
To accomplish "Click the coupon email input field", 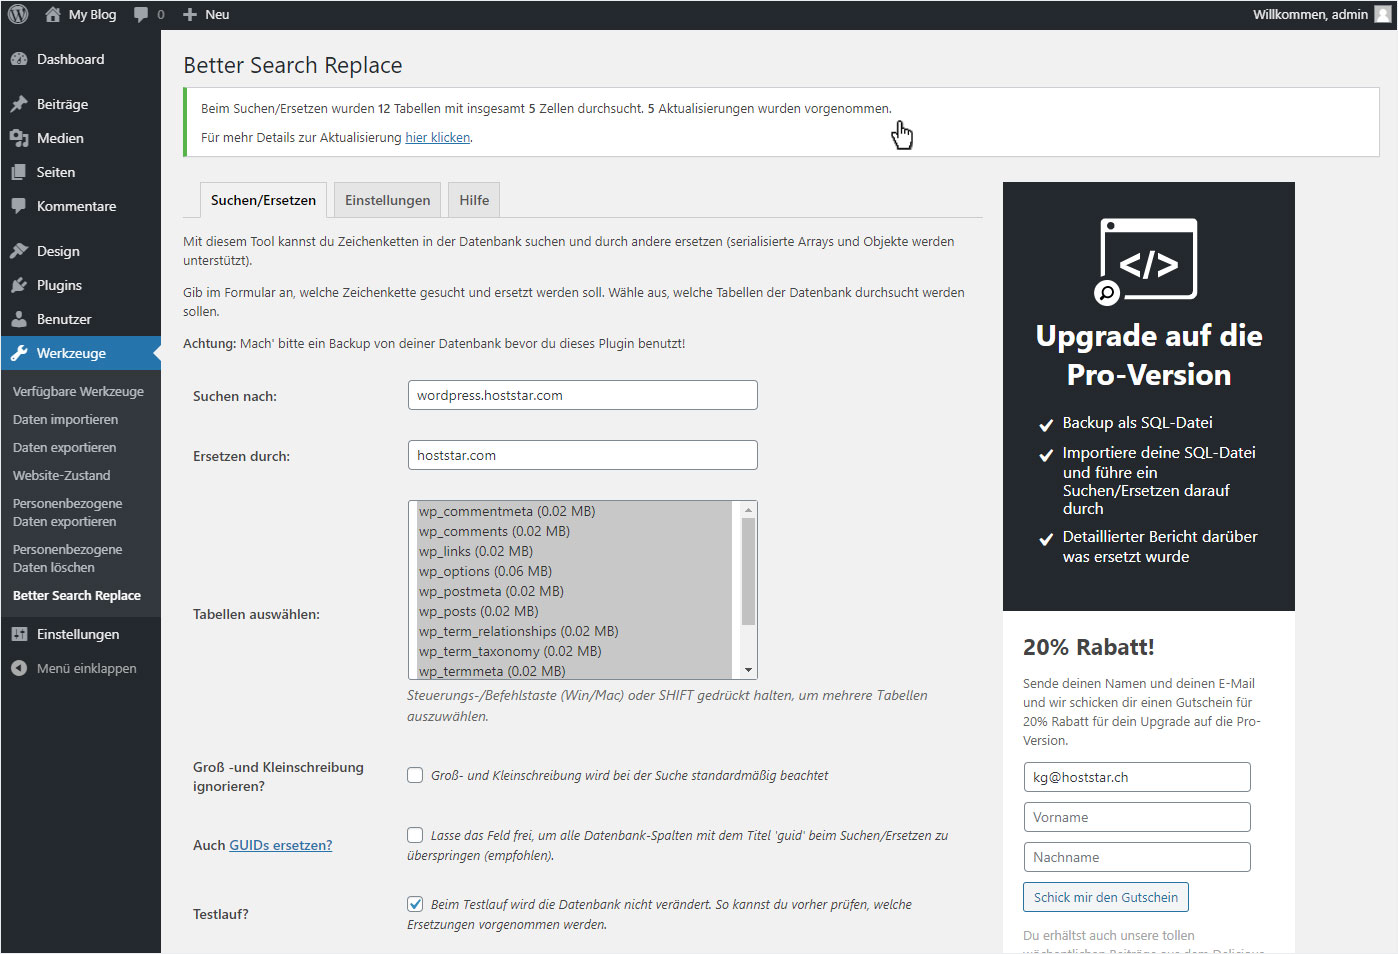I will tap(1136, 777).
